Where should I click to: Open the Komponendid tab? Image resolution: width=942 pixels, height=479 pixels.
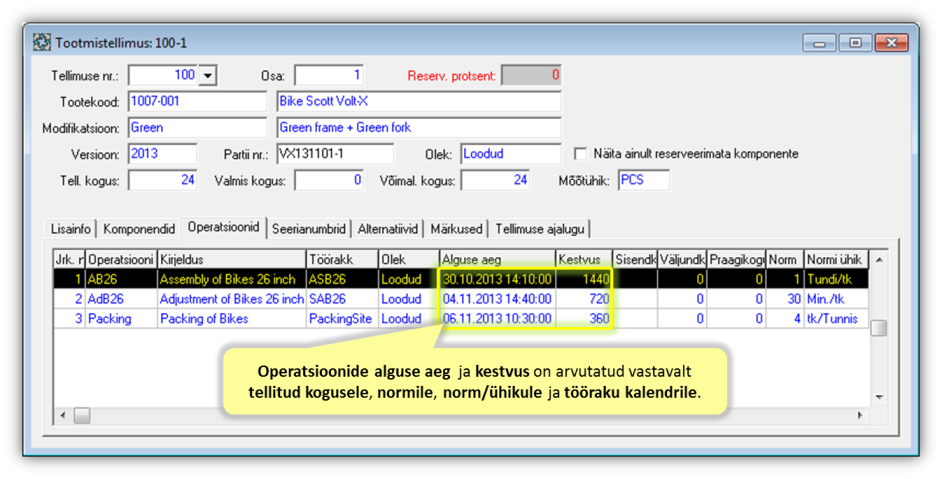[x=139, y=229]
